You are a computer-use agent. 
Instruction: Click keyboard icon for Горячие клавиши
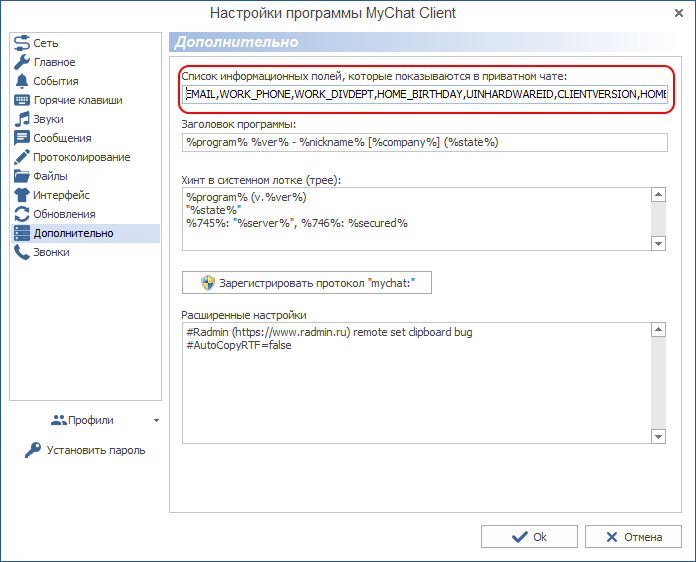click(x=22, y=100)
